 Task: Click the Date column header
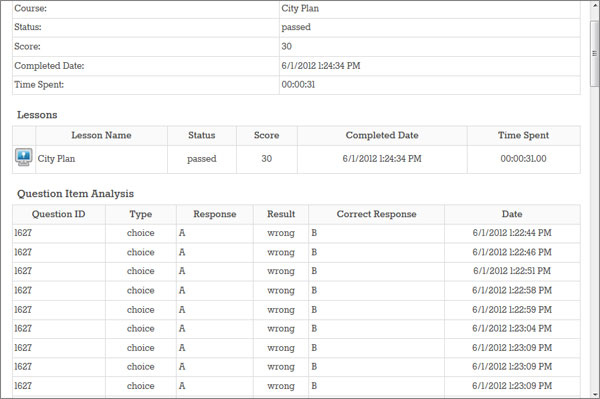click(512, 214)
